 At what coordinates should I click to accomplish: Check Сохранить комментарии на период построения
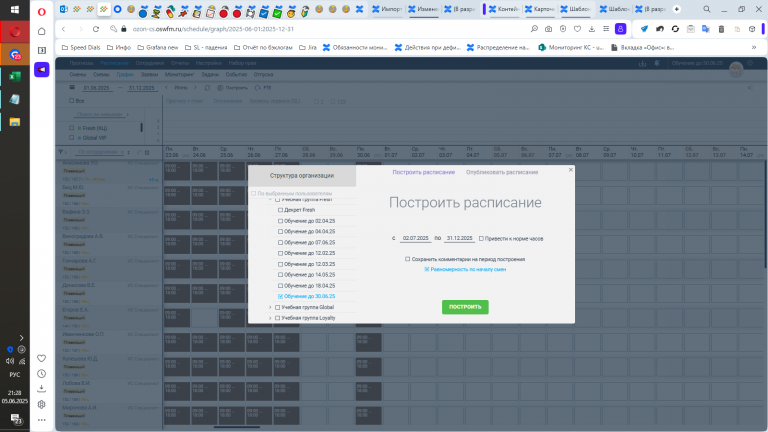408,259
